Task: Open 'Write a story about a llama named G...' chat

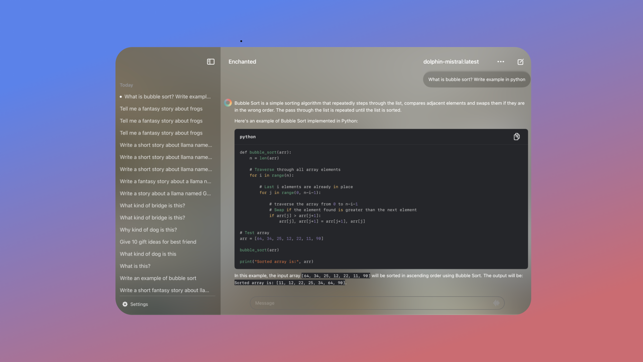Action: 165,194
